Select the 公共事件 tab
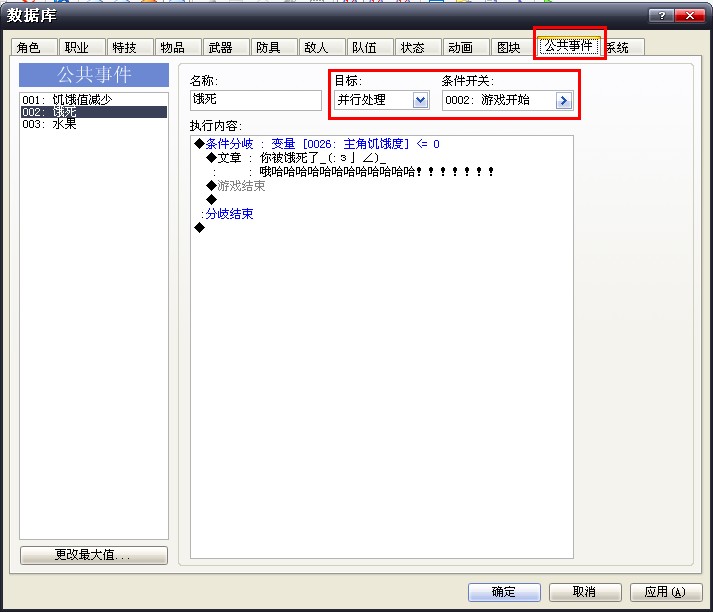 (x=569, y=45)
